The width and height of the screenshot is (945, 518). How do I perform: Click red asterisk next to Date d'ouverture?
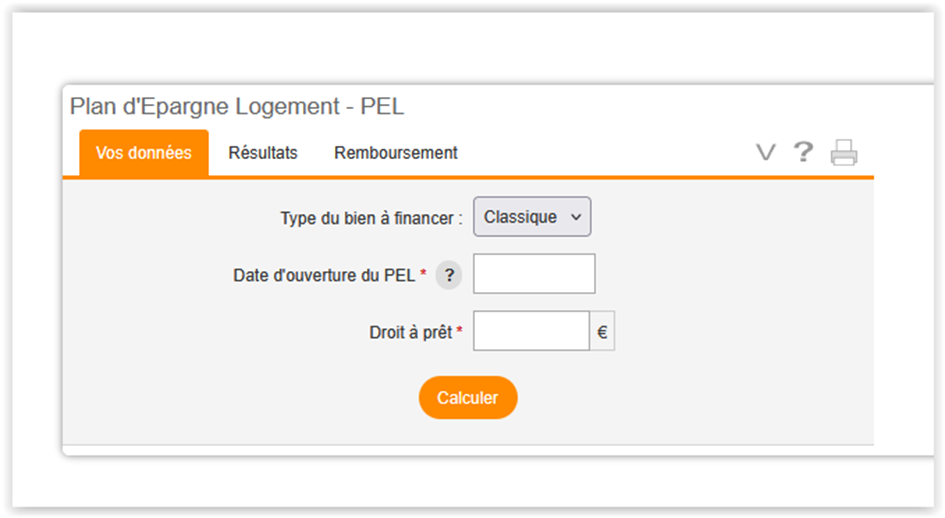[x=423, y=273]
